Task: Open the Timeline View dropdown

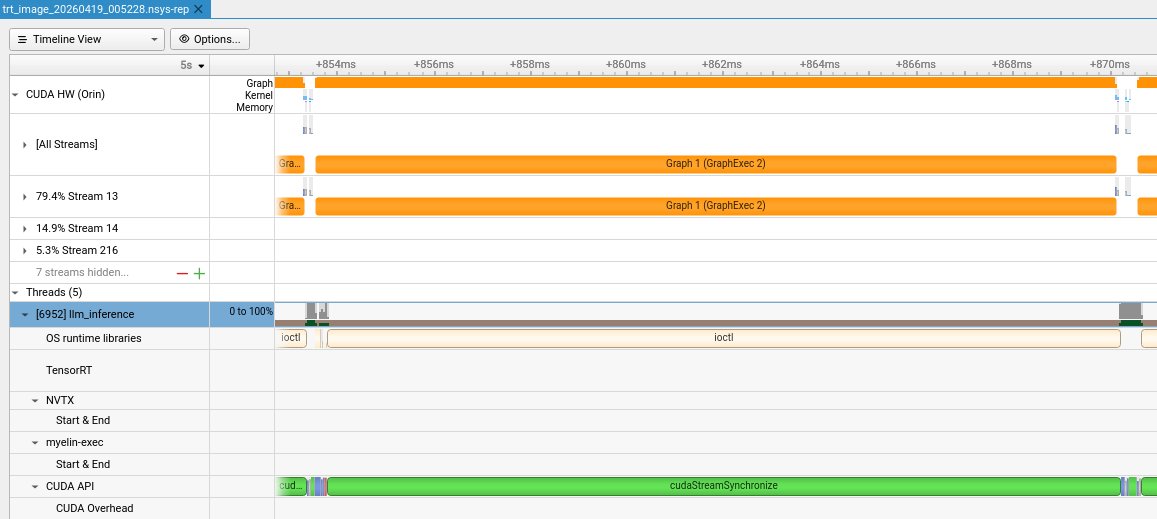Action: (x=87, y=39)
